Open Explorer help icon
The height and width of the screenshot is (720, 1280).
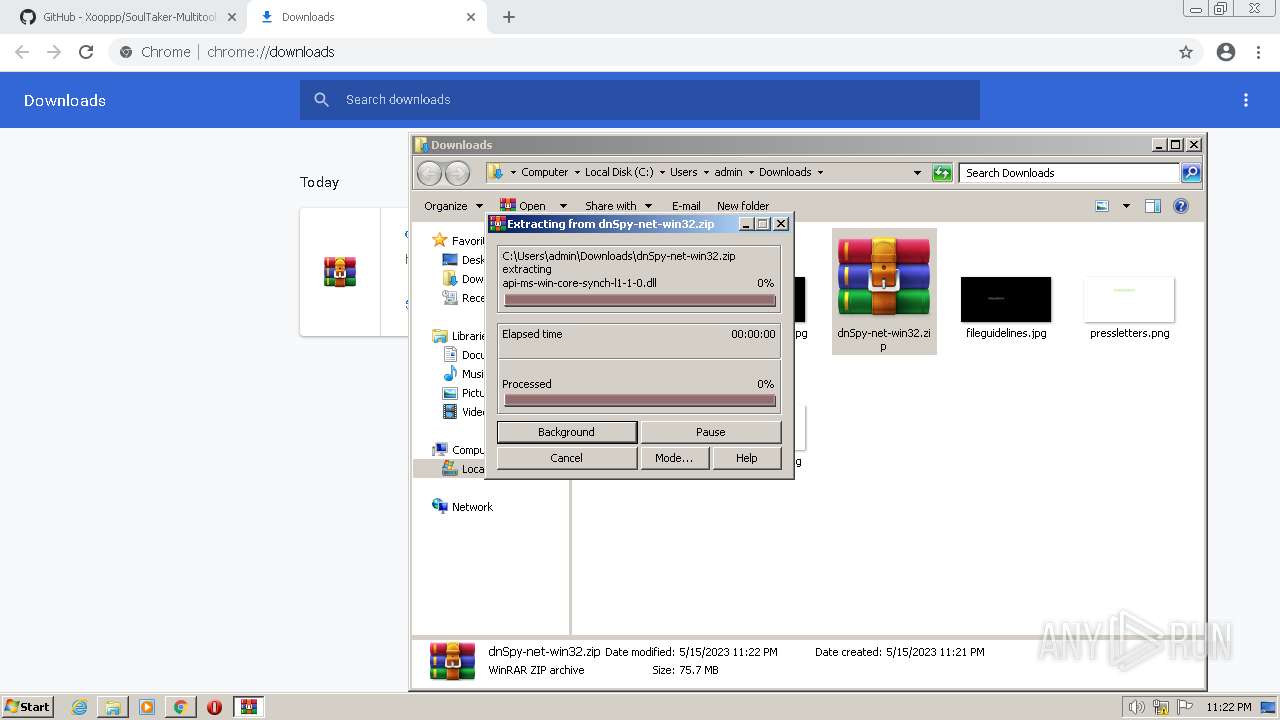pyautogui.click(x=1181, y=206)
